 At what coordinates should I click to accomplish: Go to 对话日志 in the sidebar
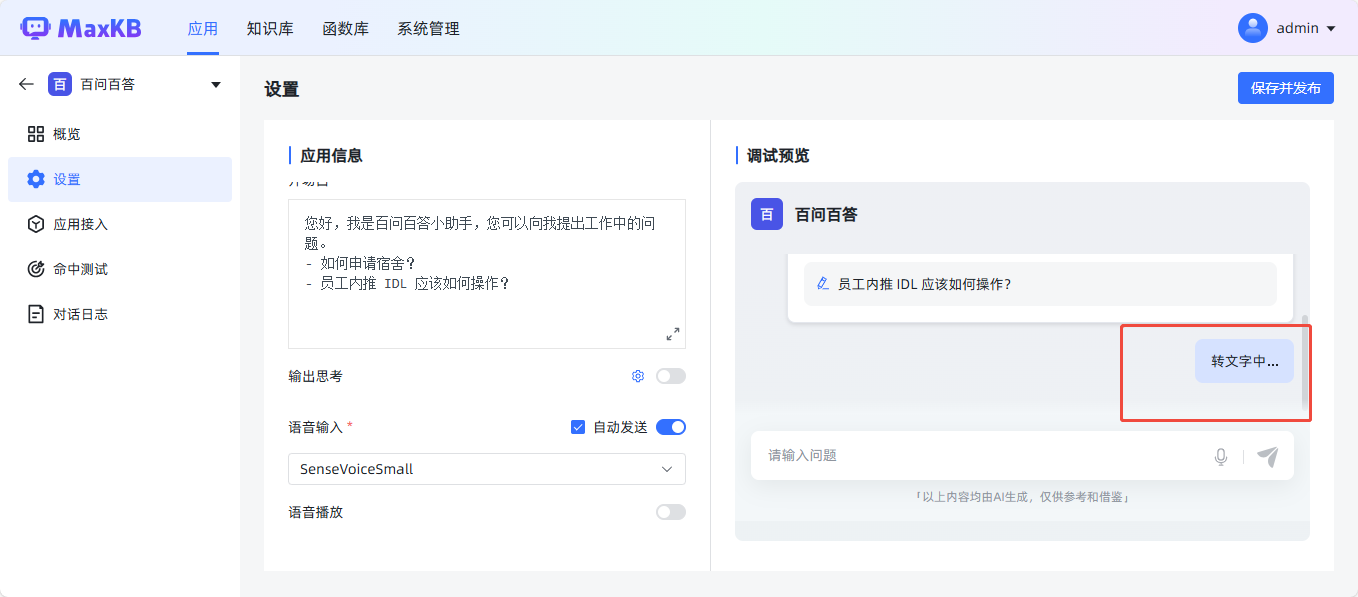80,314
